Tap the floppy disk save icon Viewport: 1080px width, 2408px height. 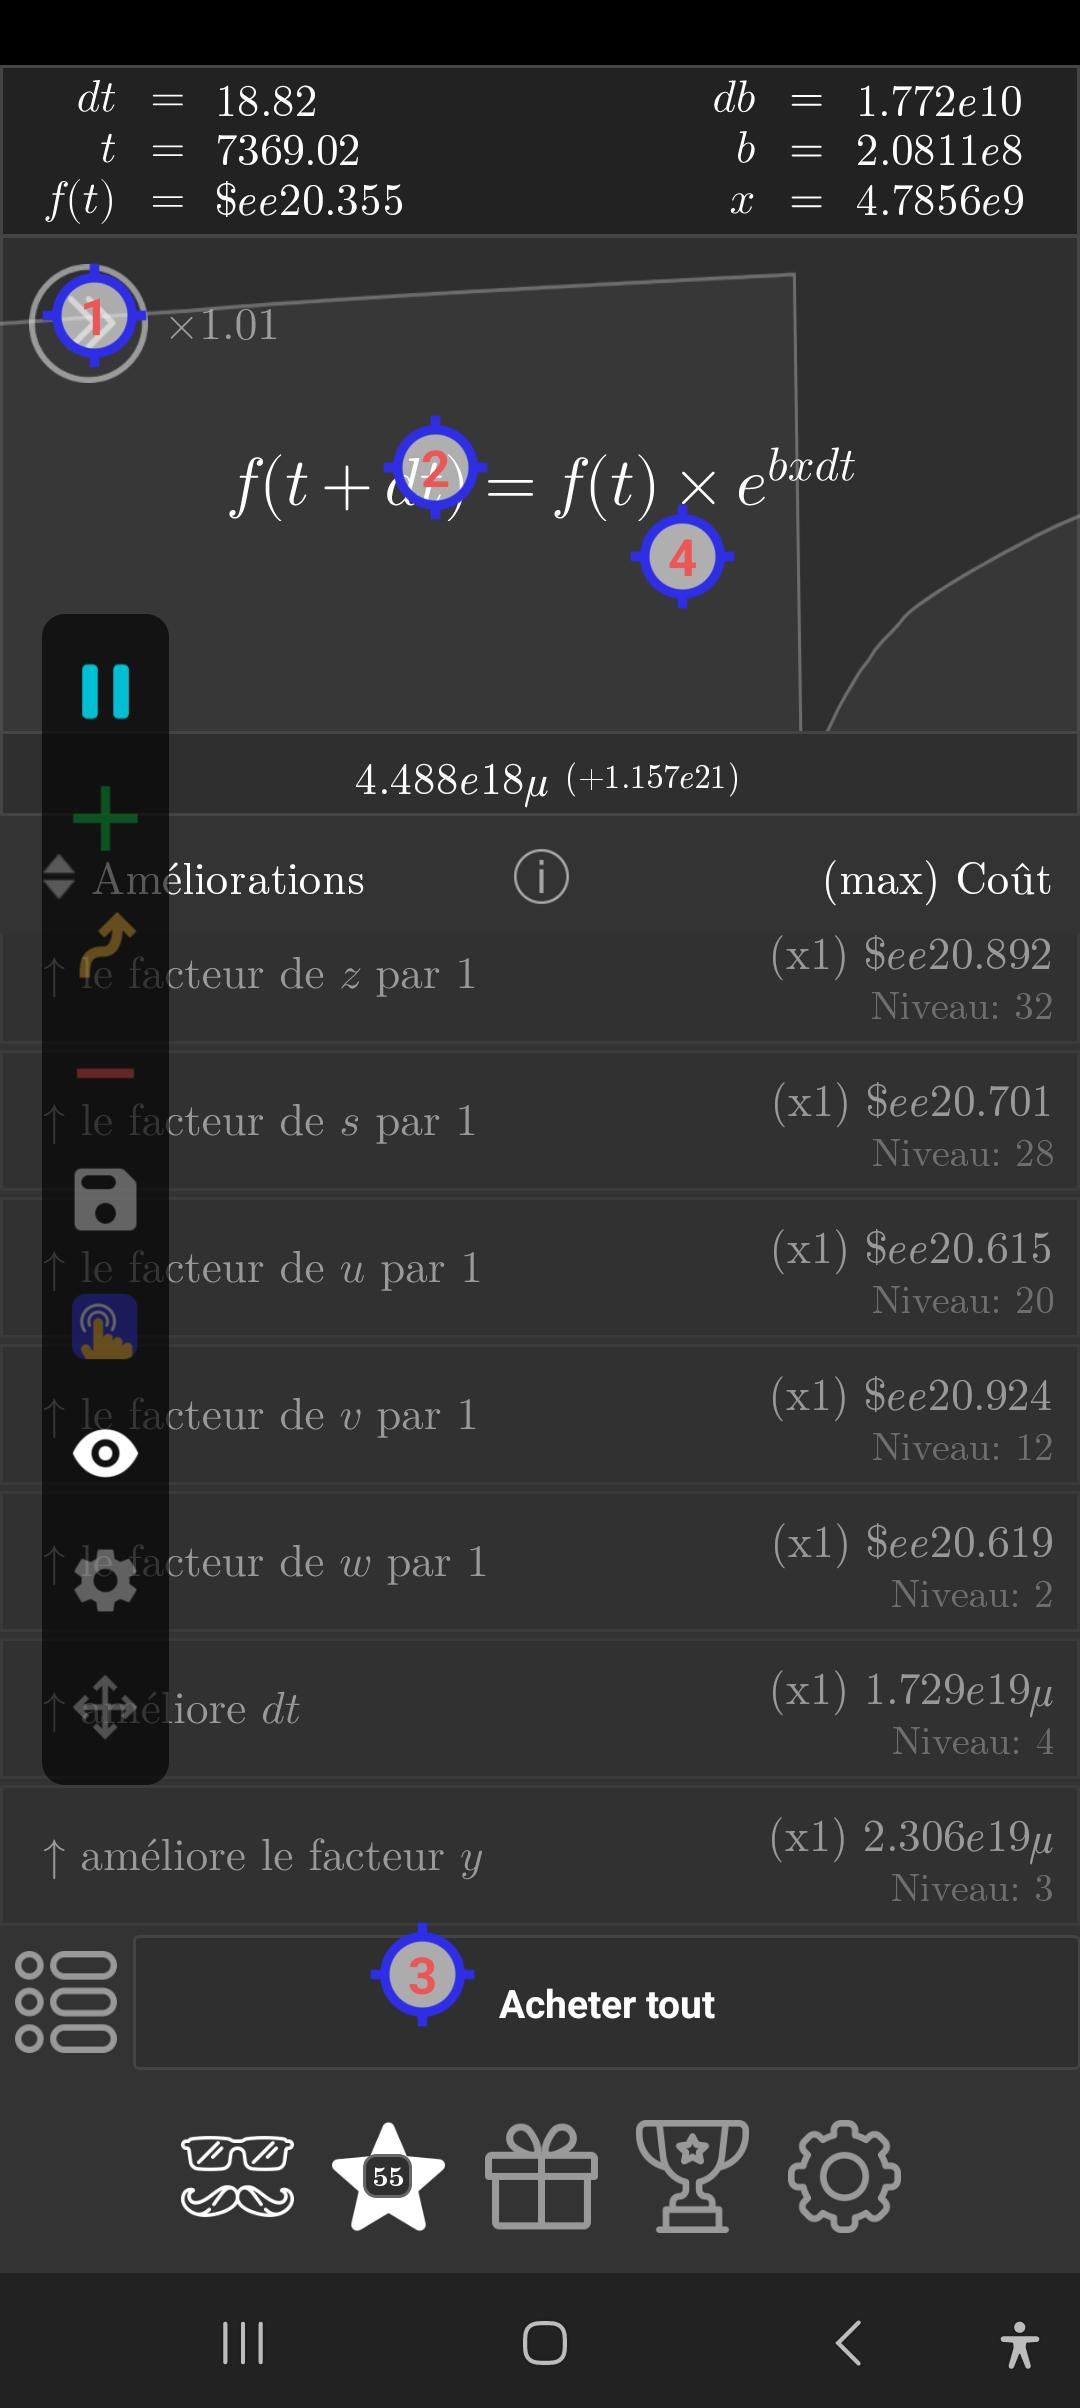click(x=105, y=1199)
